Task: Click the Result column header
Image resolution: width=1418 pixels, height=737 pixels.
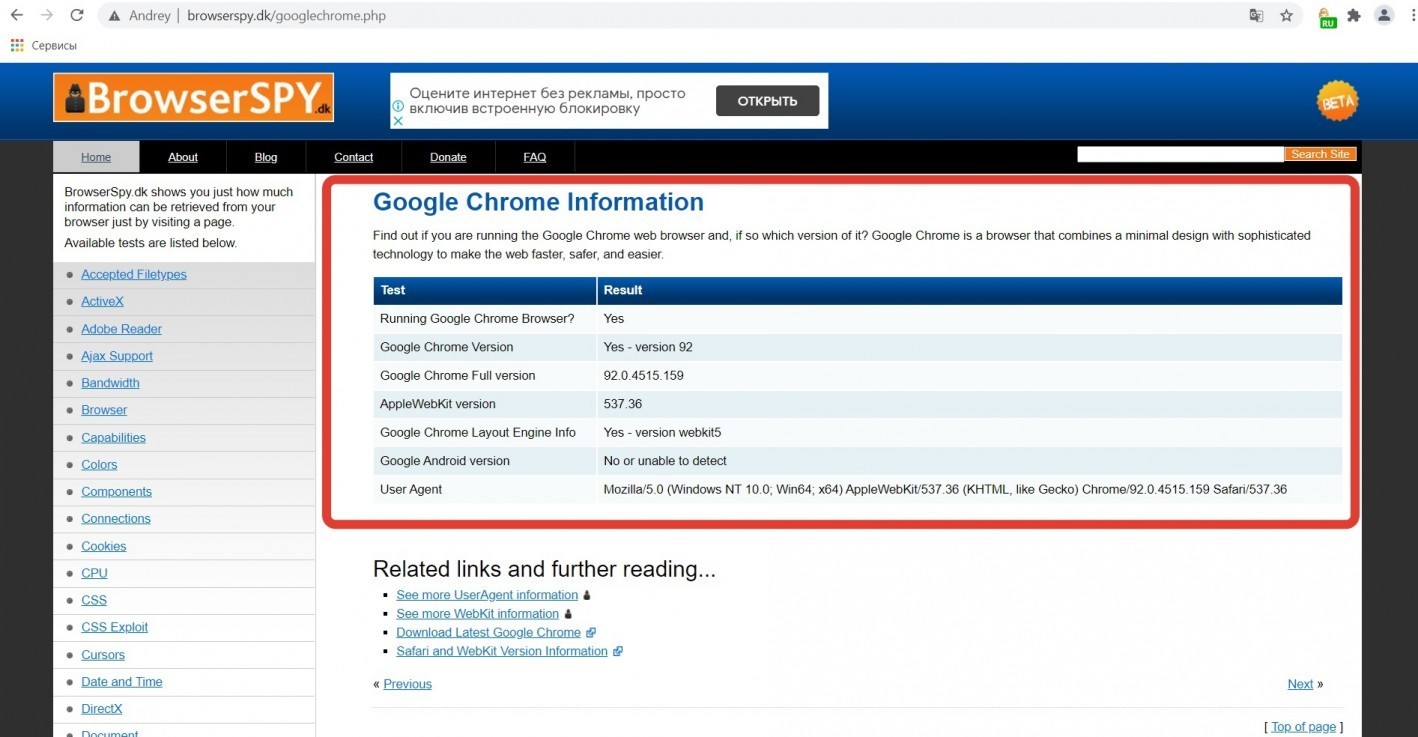Action: click(x=970, y=290)
